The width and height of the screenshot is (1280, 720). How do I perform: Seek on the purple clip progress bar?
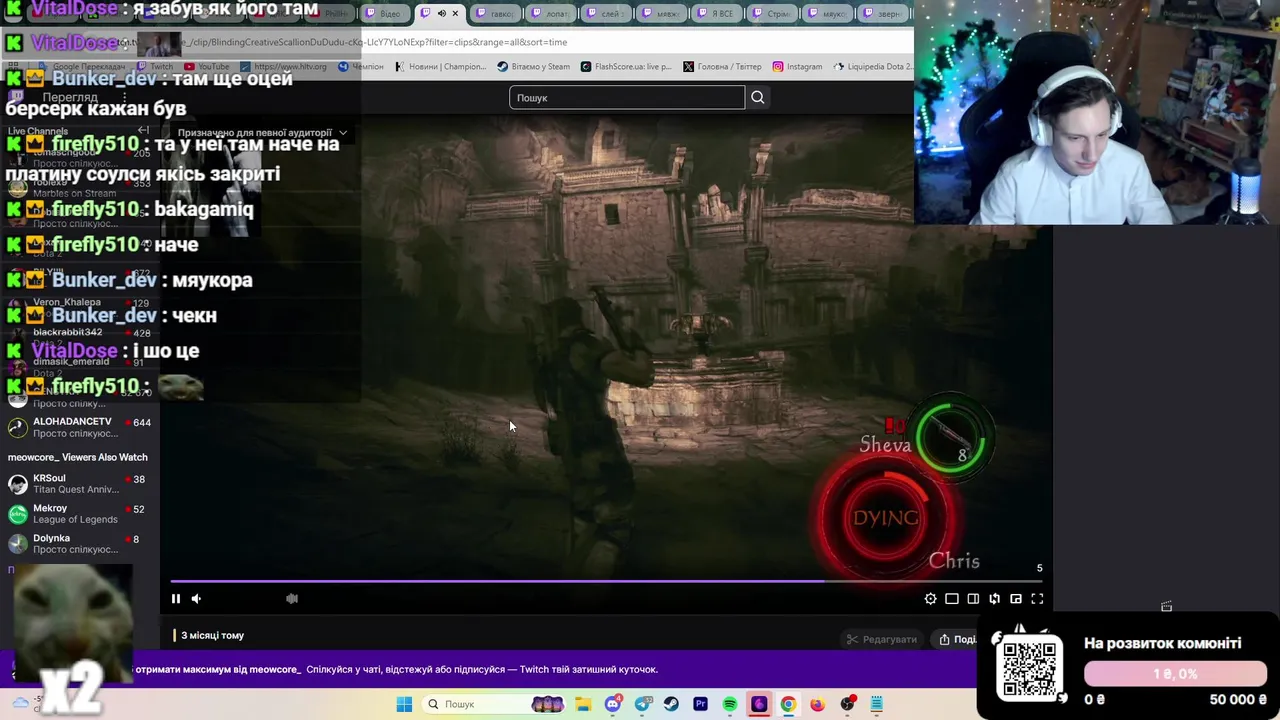pyautogui.click(x=606, y=581)
